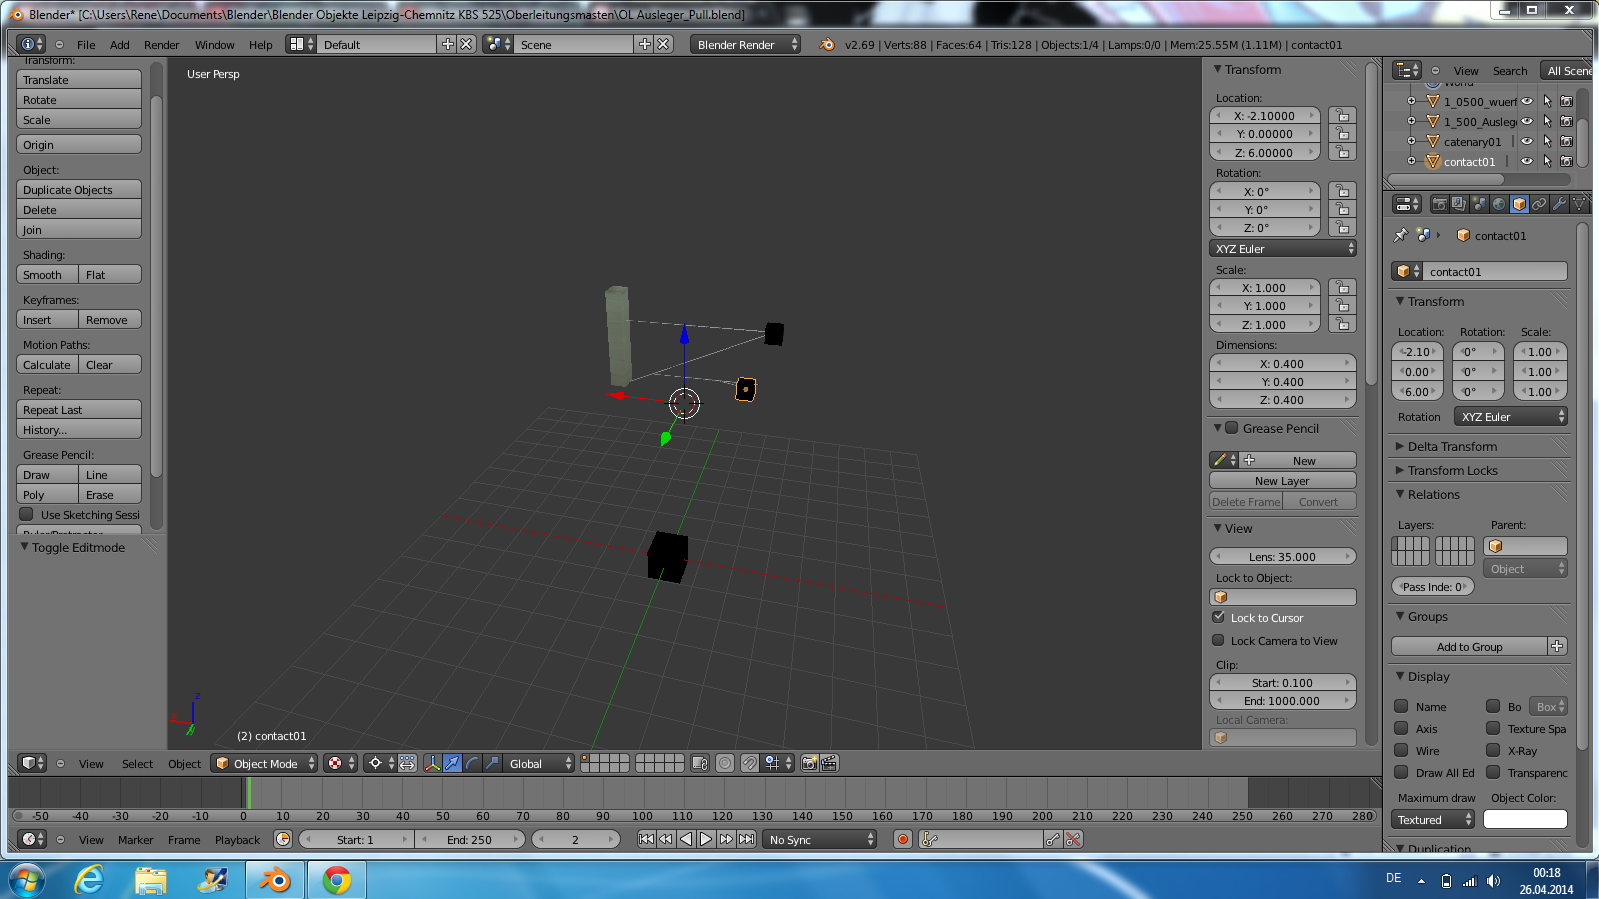Open the Select menu in viewport header
Screen dimensions: 1599x899
pyautogui.click(x=137, y=764)
